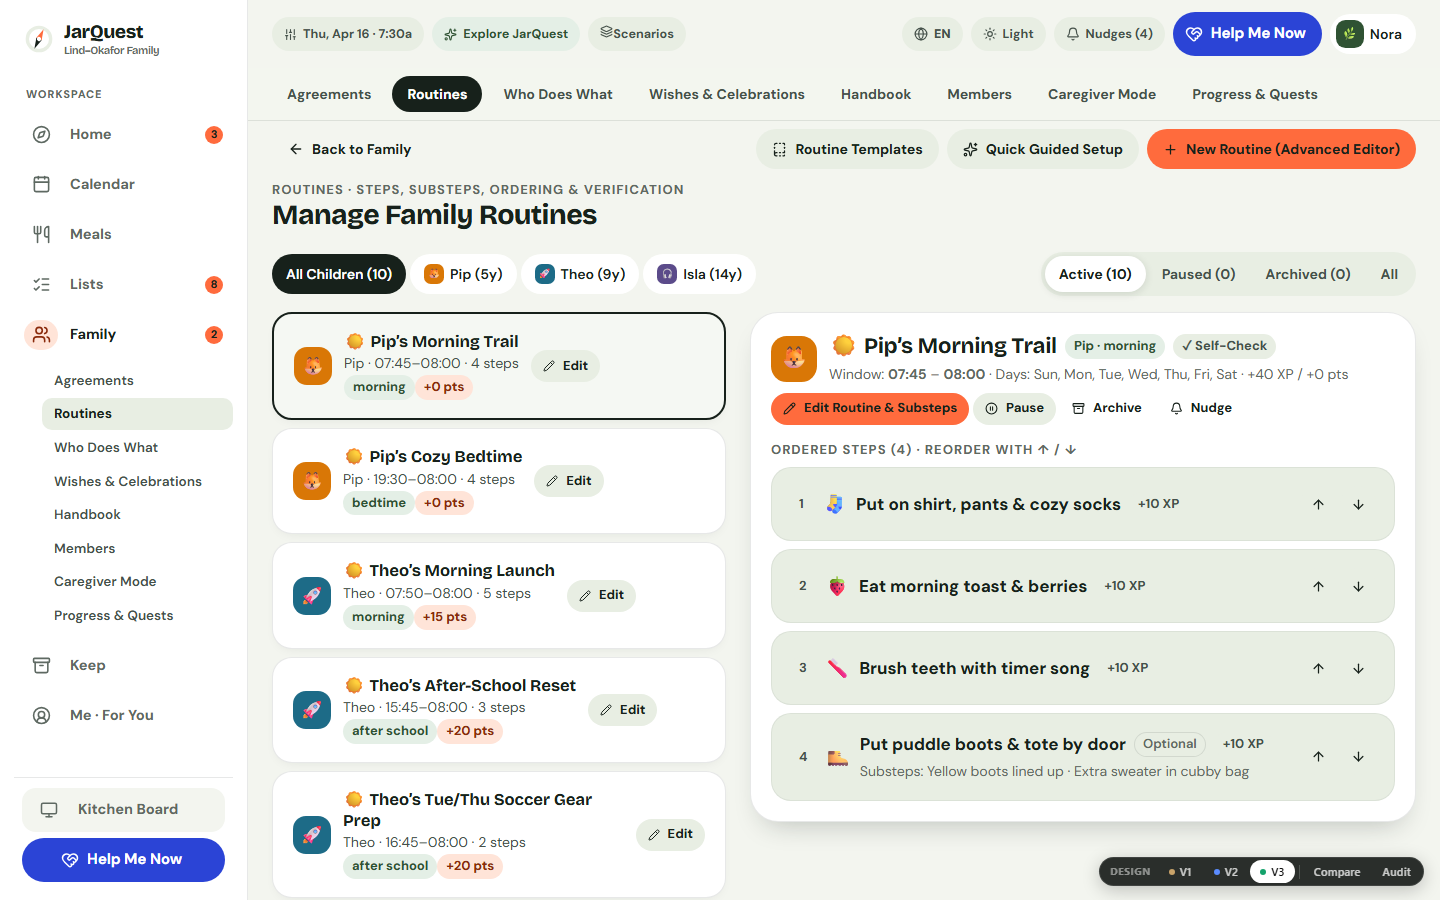Show Archived (0) routines
1440x900 pixels.
coord(1308,274)
